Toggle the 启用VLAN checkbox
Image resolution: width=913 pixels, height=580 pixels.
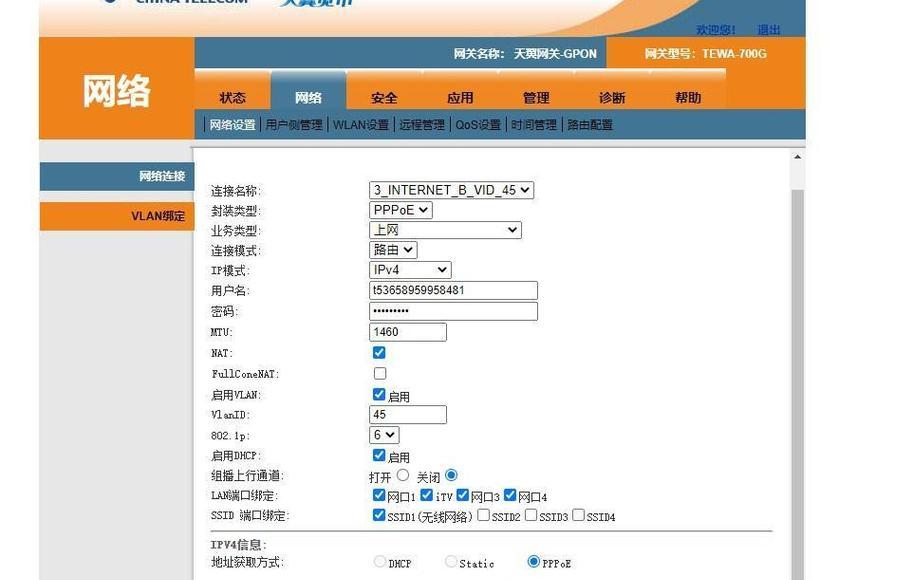point(379,394)
